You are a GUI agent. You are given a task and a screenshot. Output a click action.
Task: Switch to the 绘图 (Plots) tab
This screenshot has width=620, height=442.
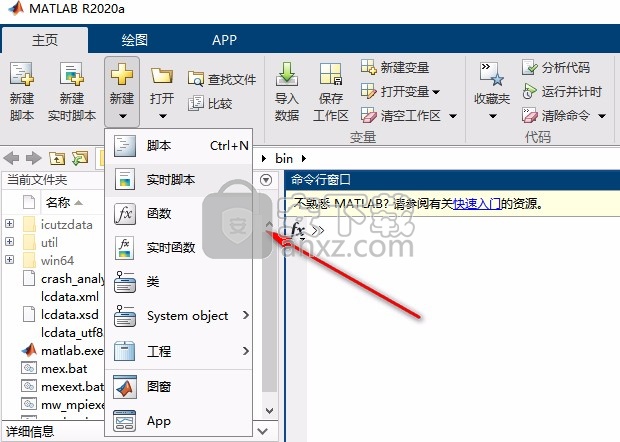[x=135, y=40]
